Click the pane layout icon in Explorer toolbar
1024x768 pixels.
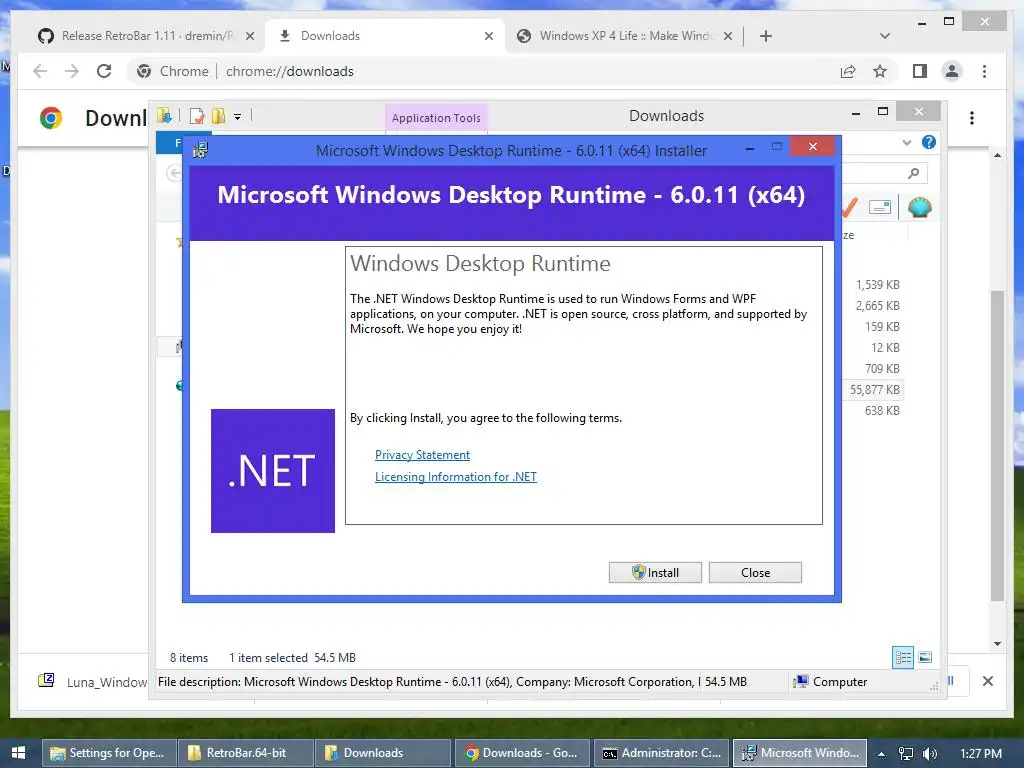point(880,208)
